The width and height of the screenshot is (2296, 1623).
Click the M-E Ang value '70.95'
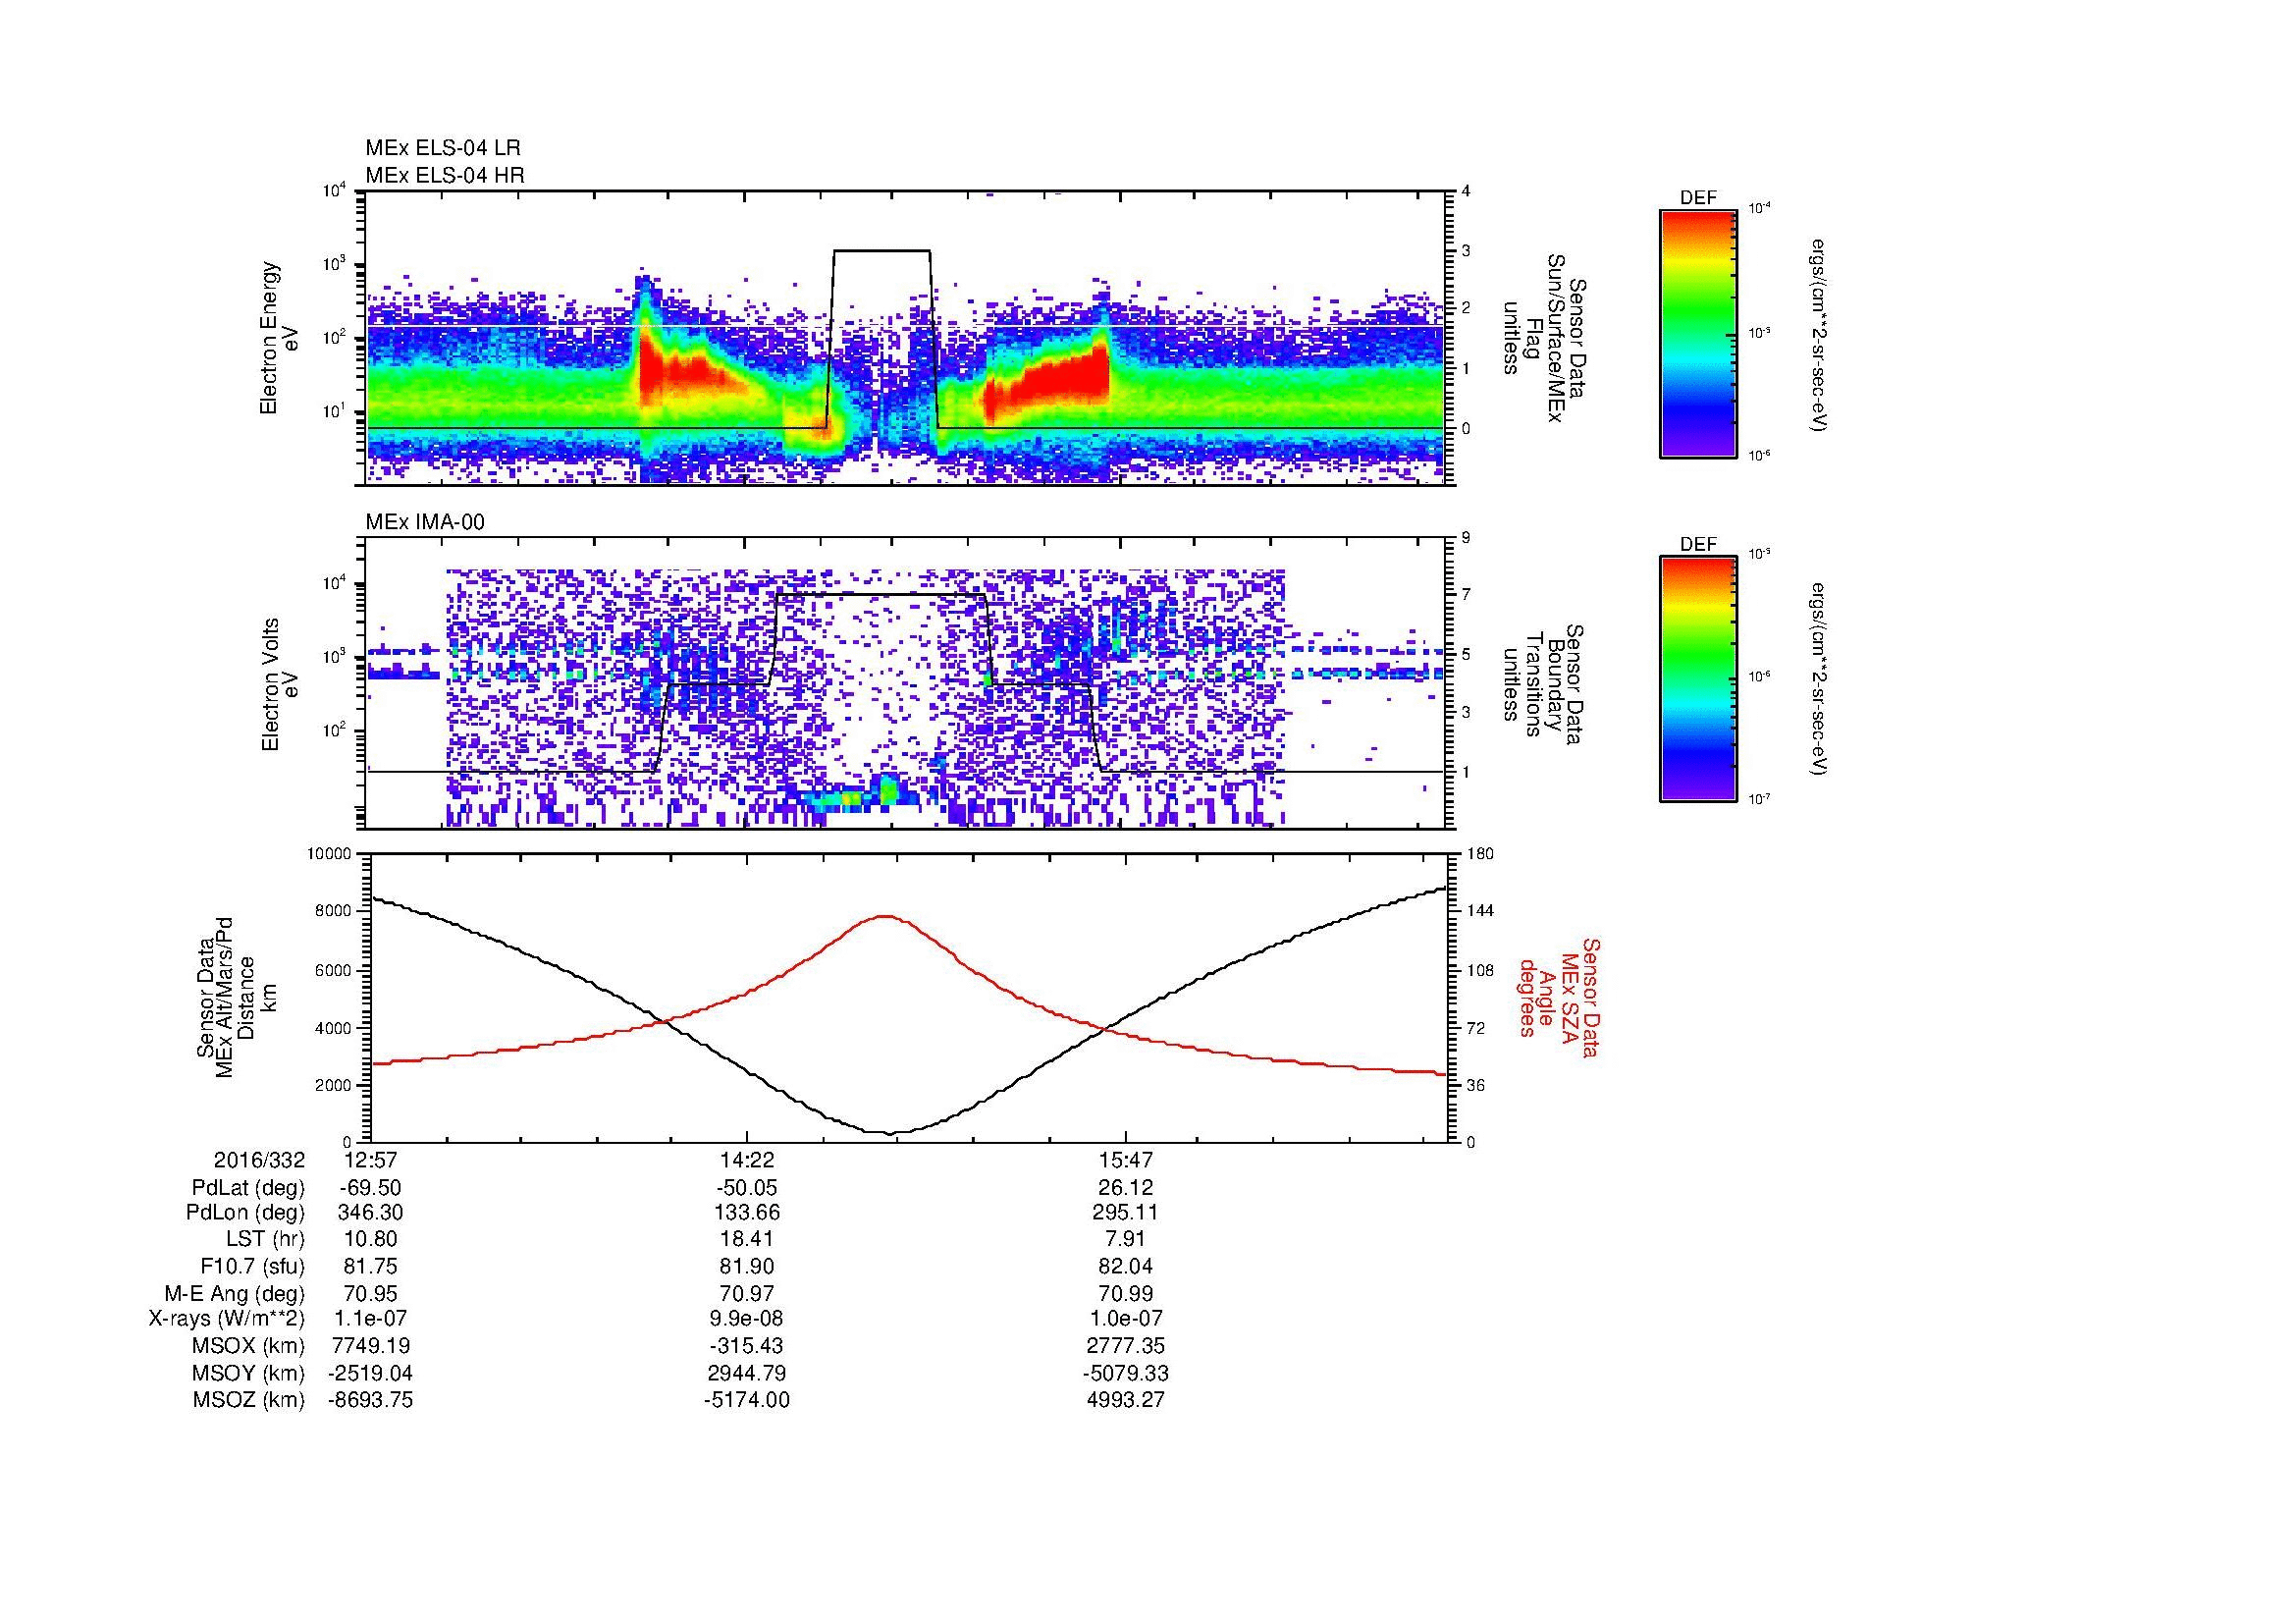(x=370, y=1293)
